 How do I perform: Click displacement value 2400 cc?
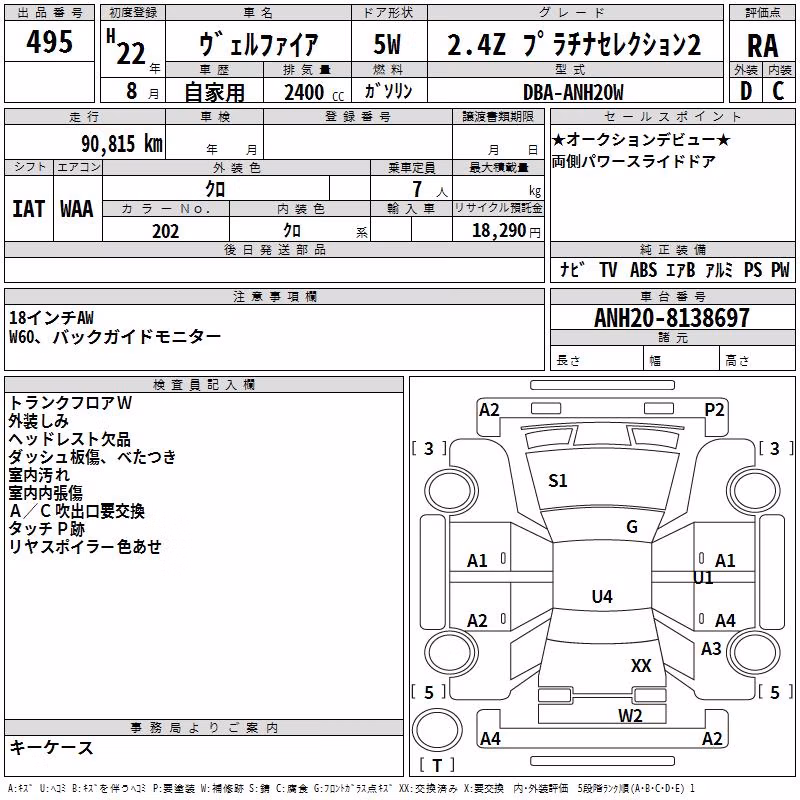coord(314,92)
